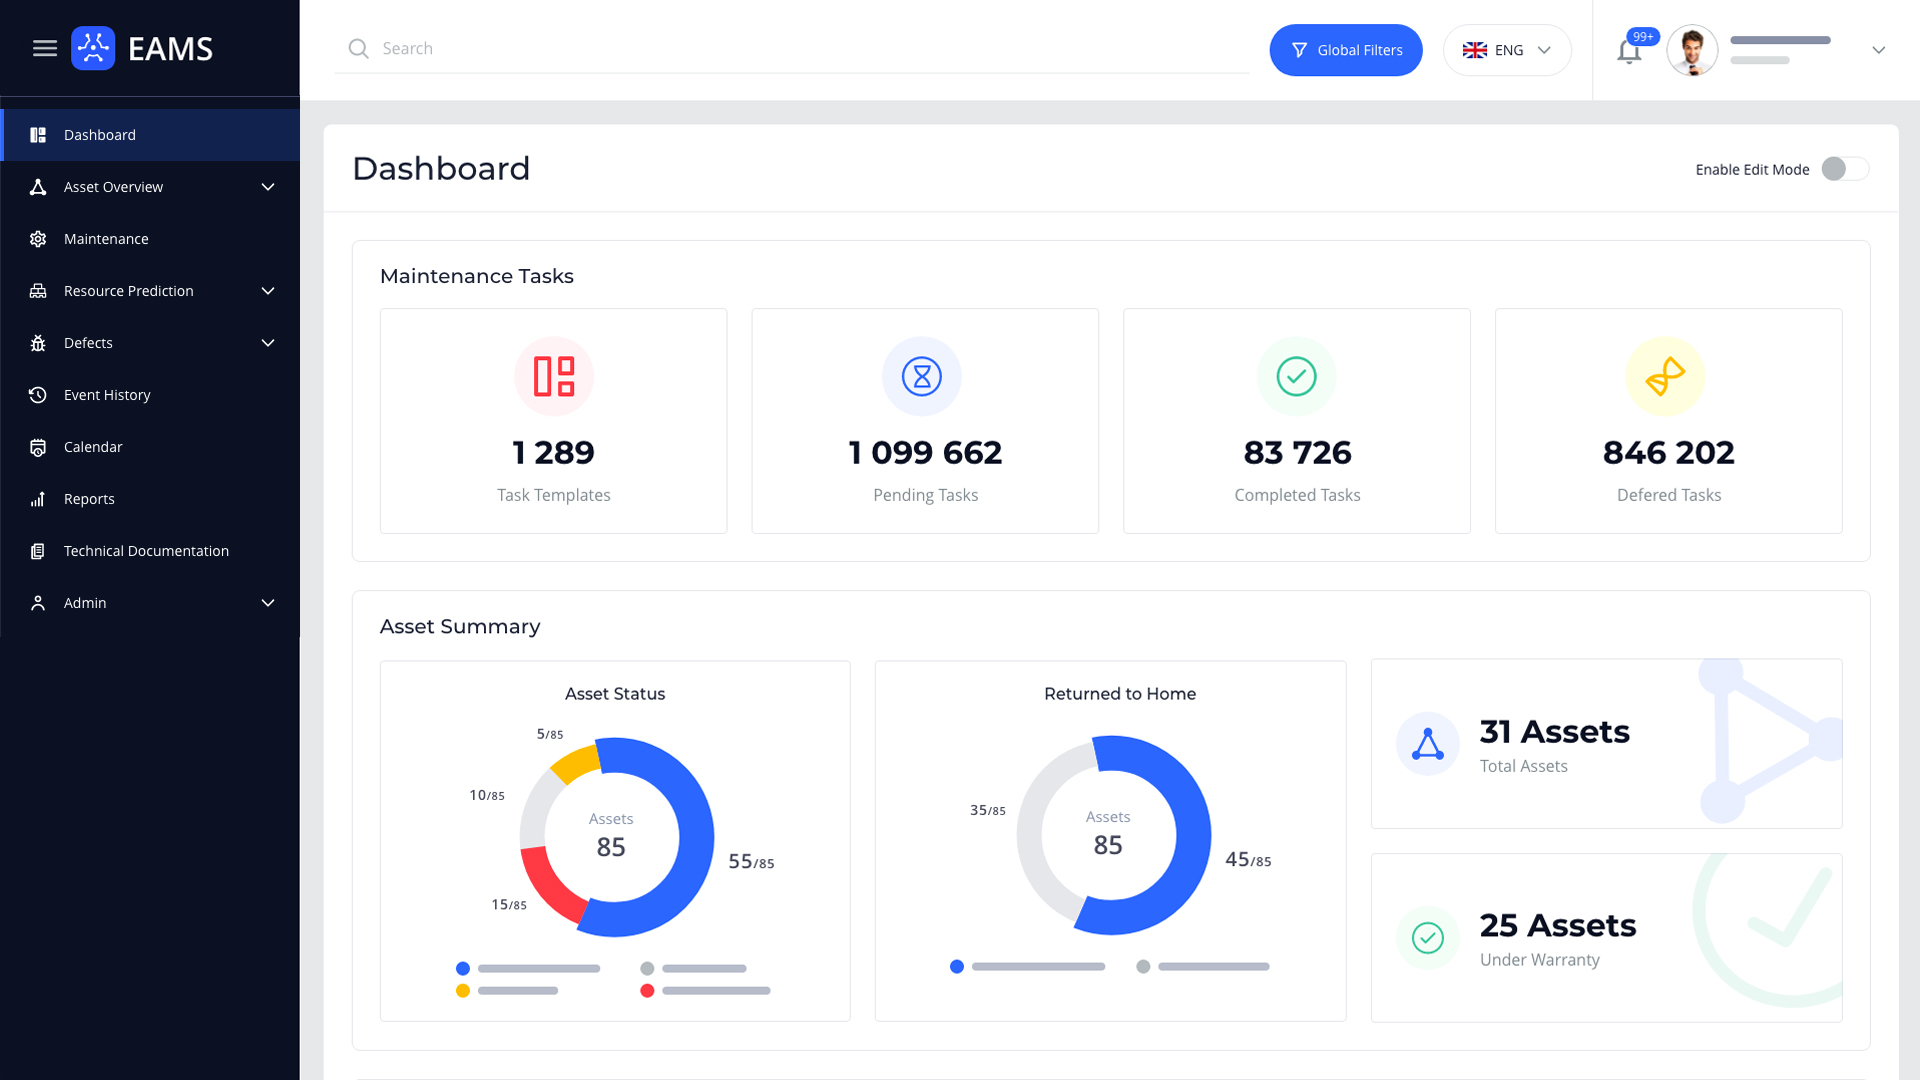Go to Event History
Viewport: 1920px width, 1080px height.
coord(151,395)
